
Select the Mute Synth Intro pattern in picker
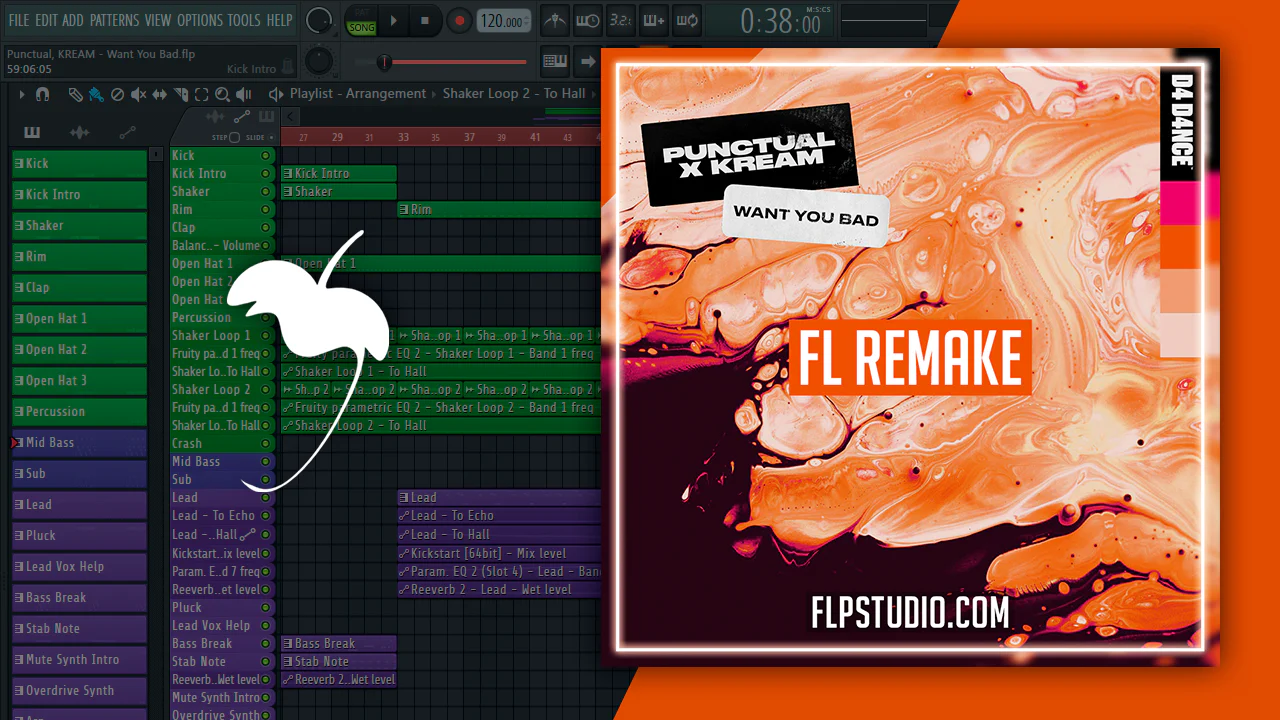(79, 660)
